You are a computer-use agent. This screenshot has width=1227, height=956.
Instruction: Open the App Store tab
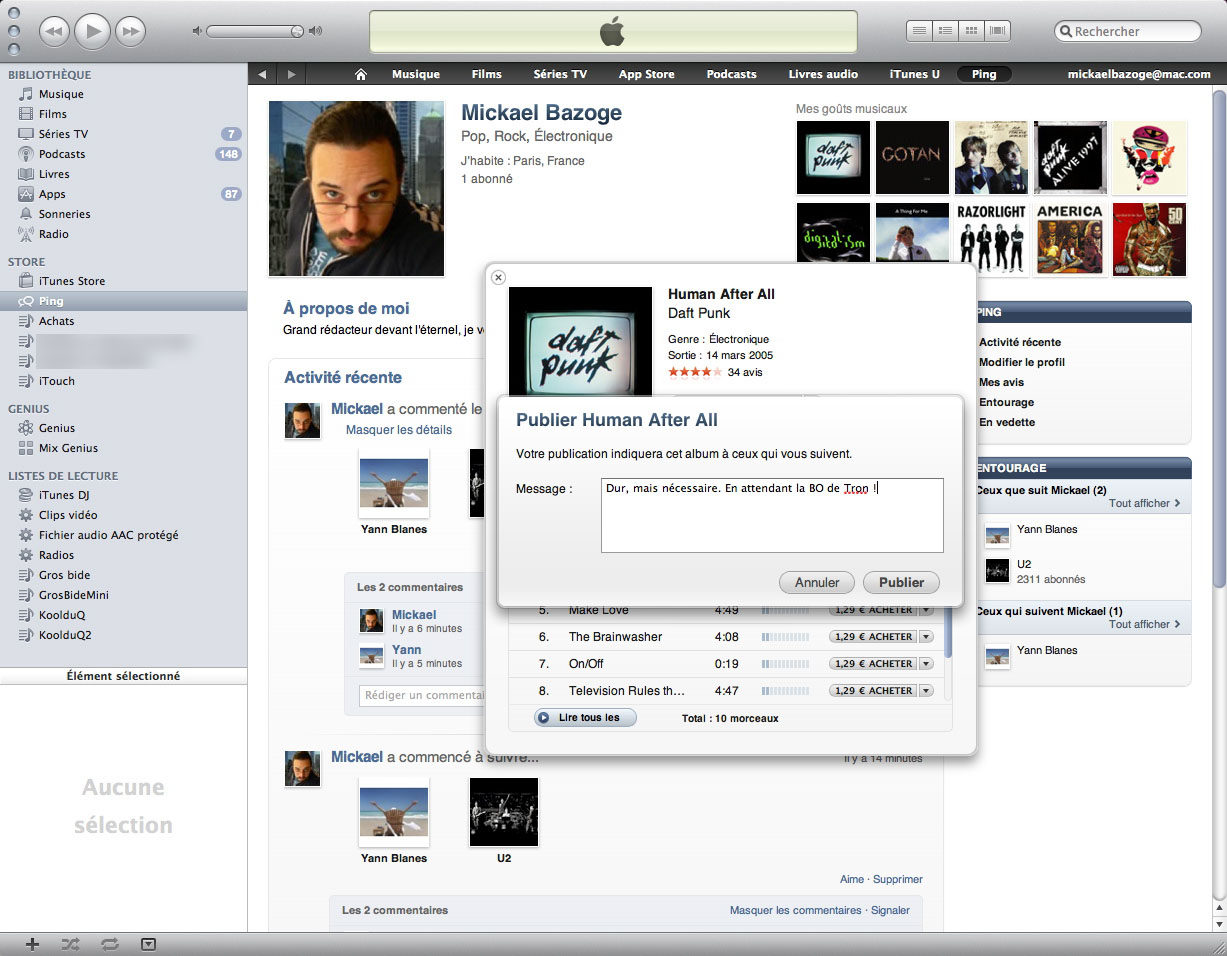[x=647, y=74]
